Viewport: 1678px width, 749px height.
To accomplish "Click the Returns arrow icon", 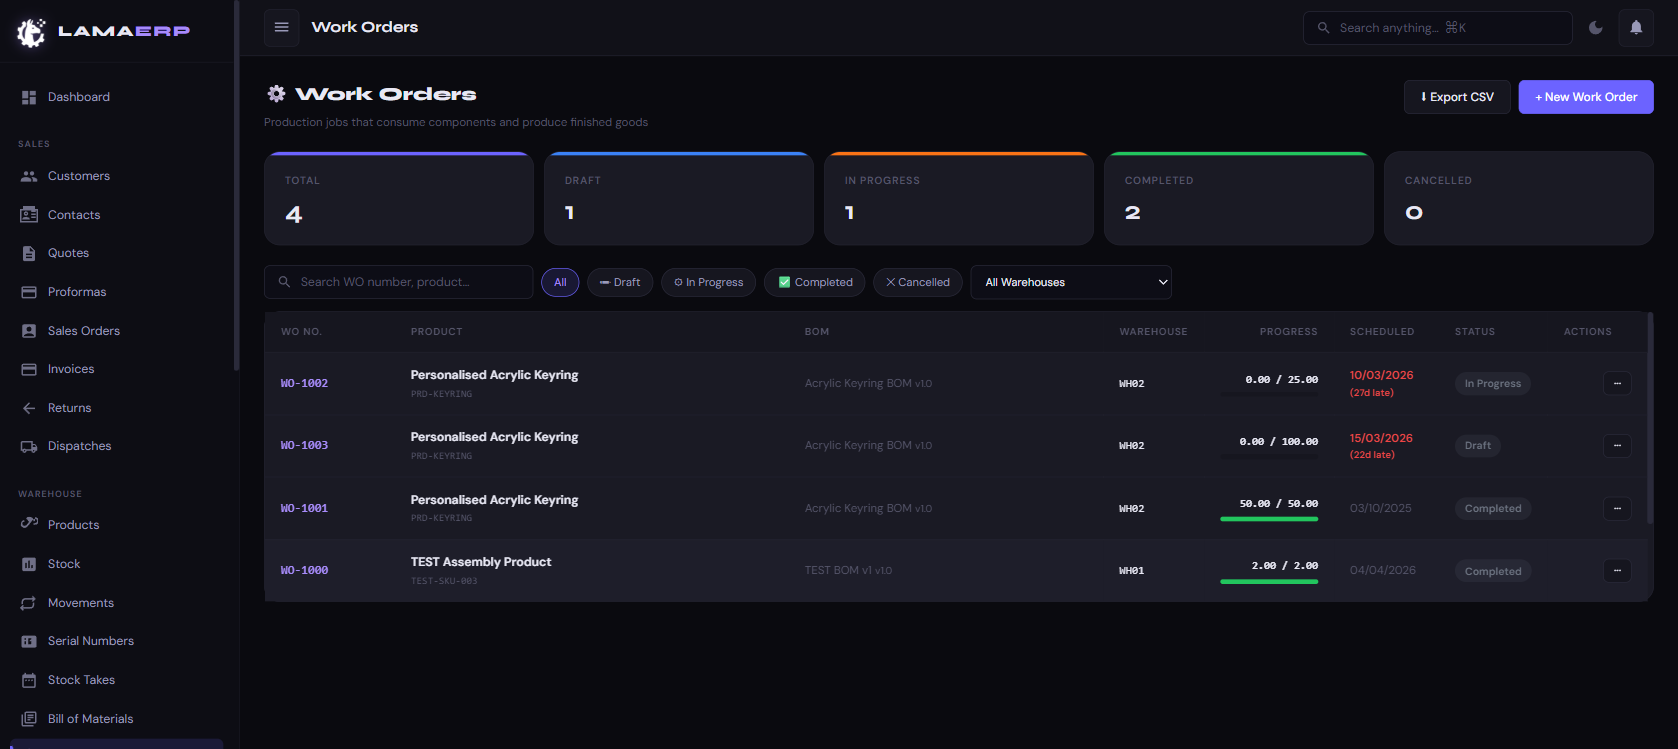I will (29, 408).
